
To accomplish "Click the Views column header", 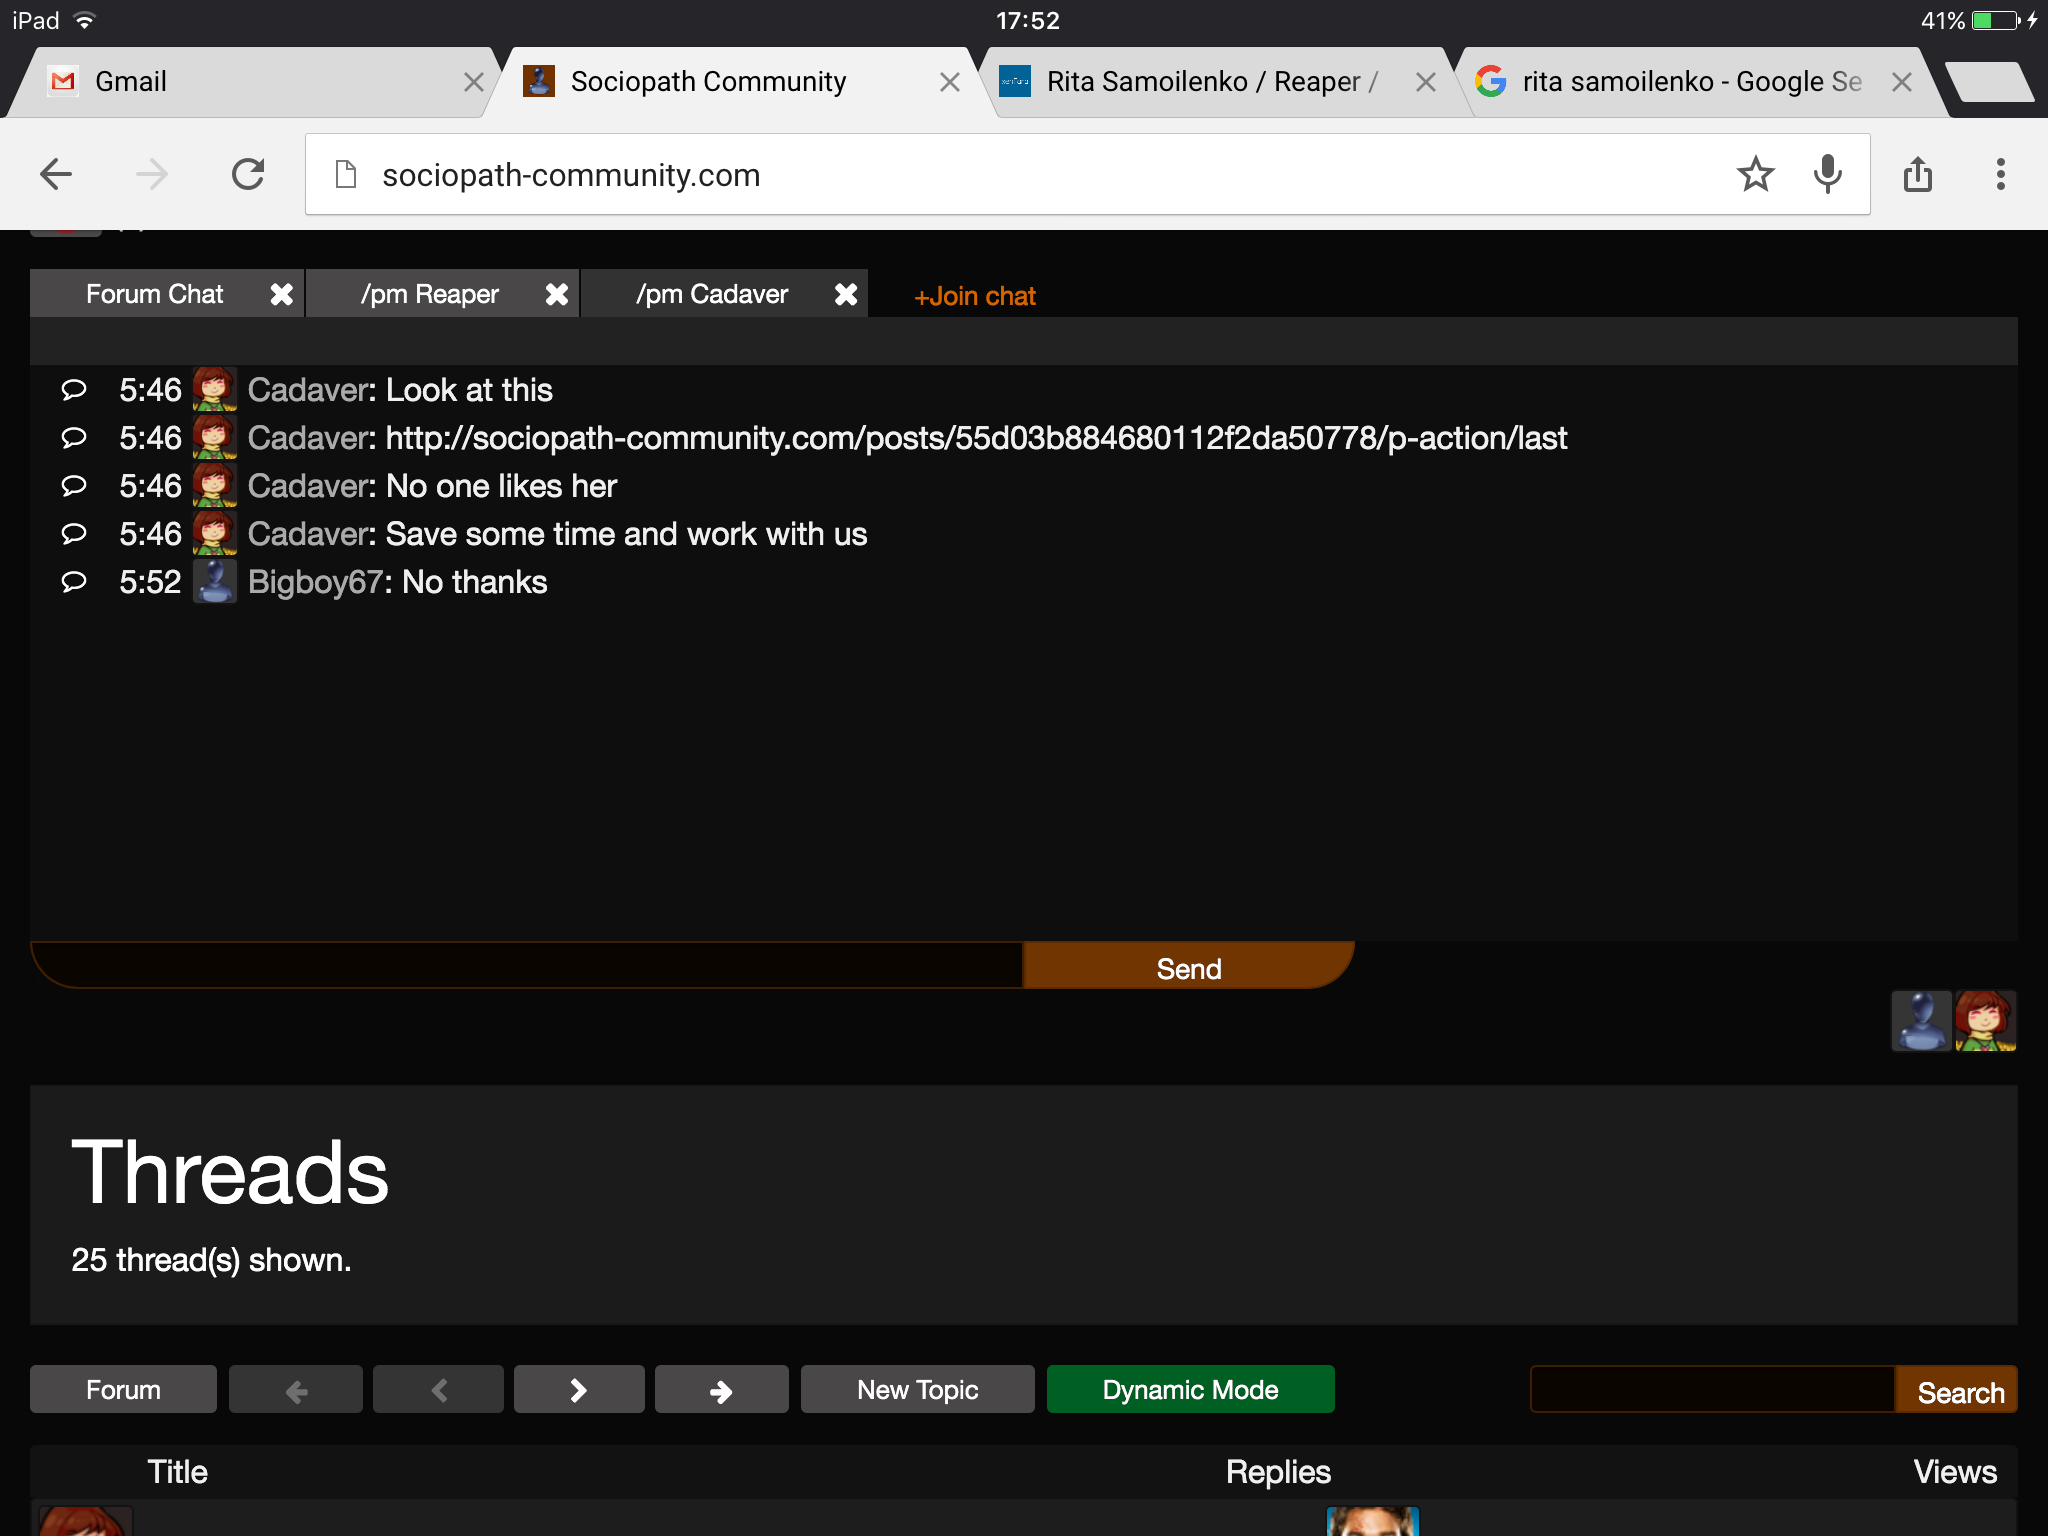I will (1955, 1472).
